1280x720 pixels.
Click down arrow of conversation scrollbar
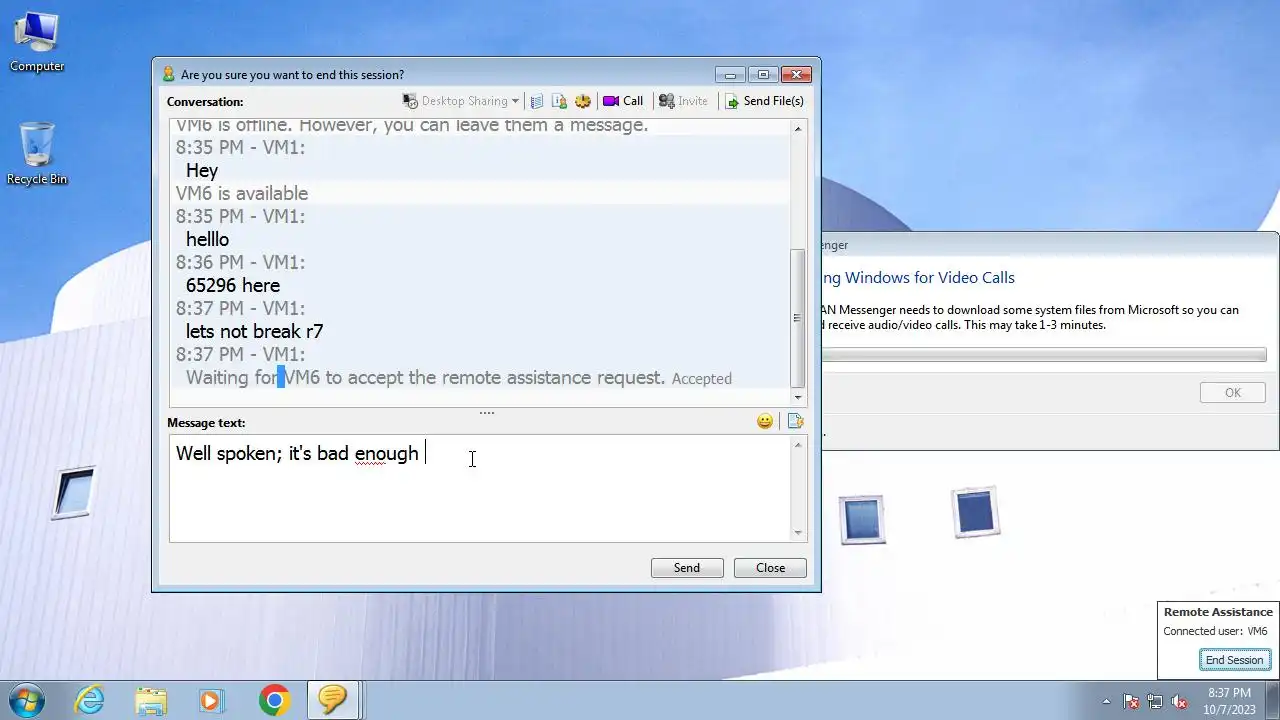[x=797, y=397]
